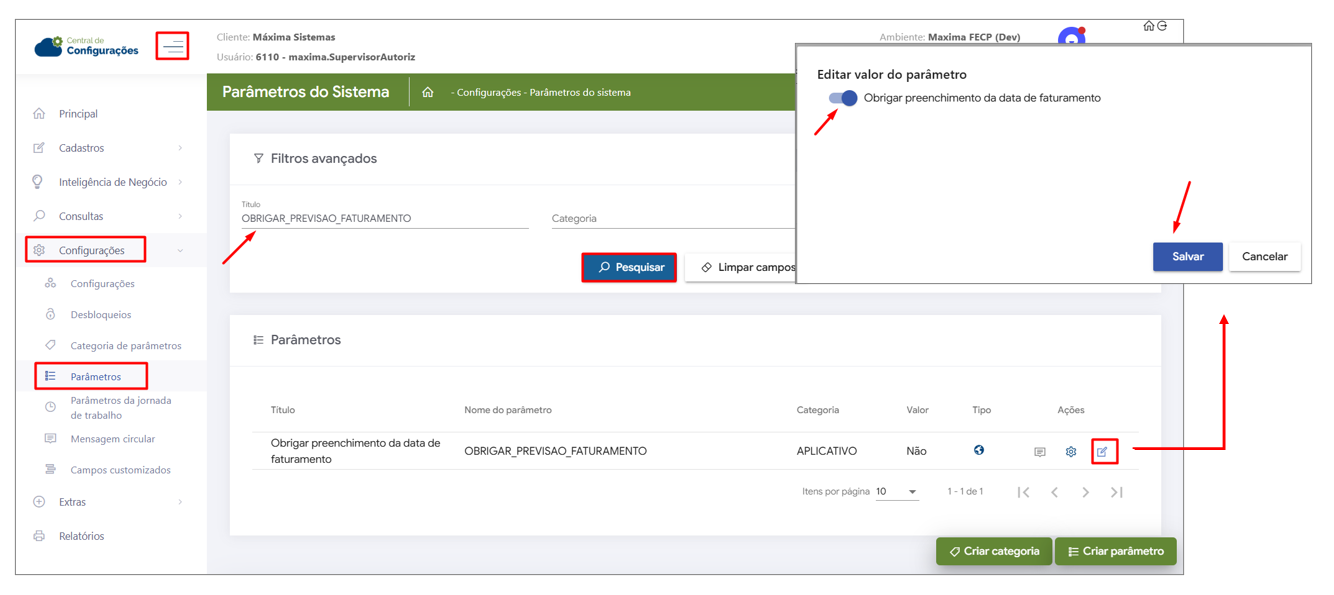Open the parameter settings gear icon
Screen dimensions: 1334x595
click(x=1071, y=452)
